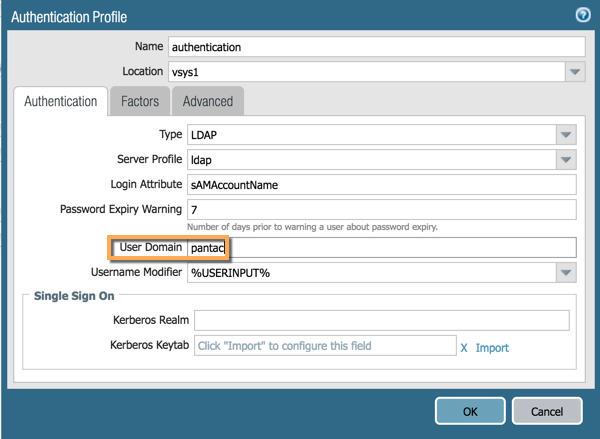Clear Kerberos Keytab with the X icon
The height and width of the screenshot is (439, 600).
(x=464, y=347)
